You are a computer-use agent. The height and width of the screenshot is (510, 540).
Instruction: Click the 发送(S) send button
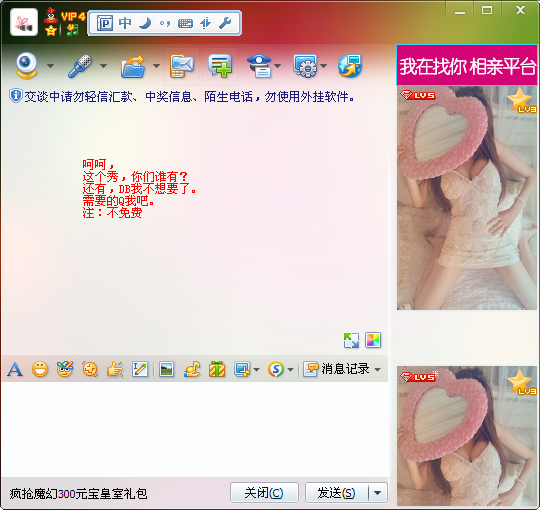pos(336,493)
